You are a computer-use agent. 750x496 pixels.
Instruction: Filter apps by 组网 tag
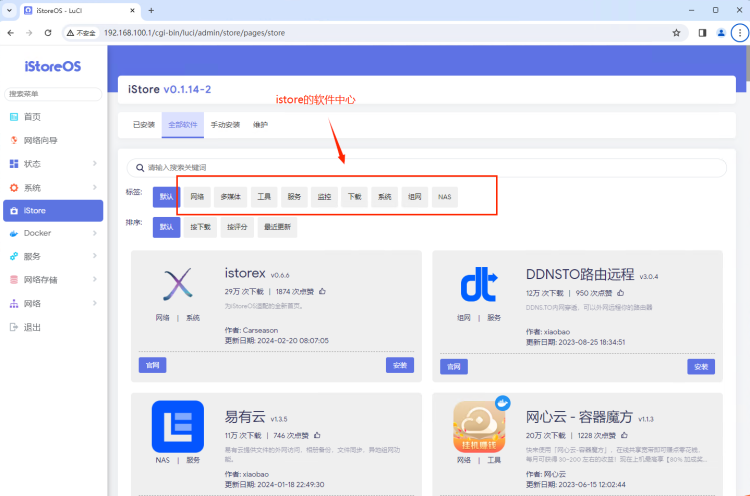click(x=415, y=197)
